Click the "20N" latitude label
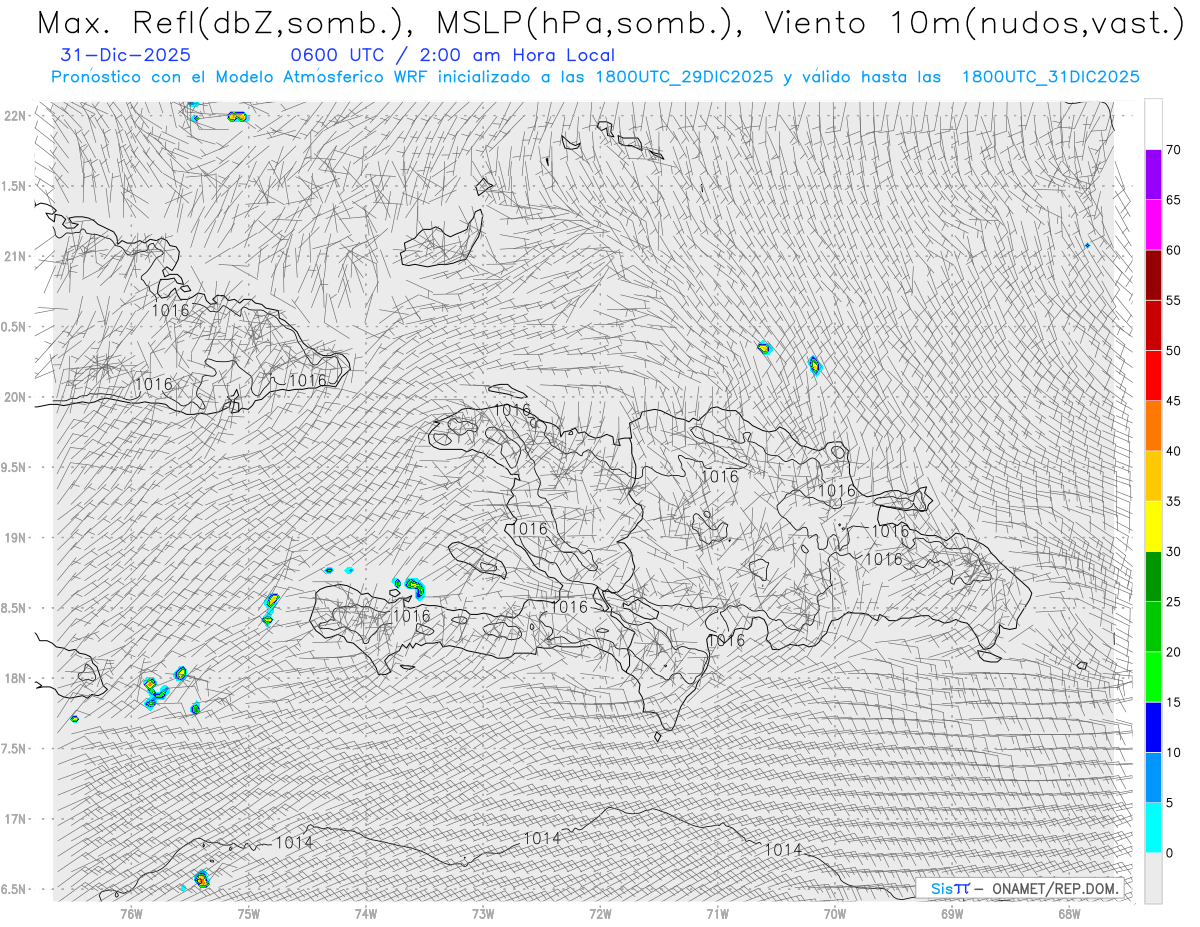1200x927 pixels. (x=15, y=397)
